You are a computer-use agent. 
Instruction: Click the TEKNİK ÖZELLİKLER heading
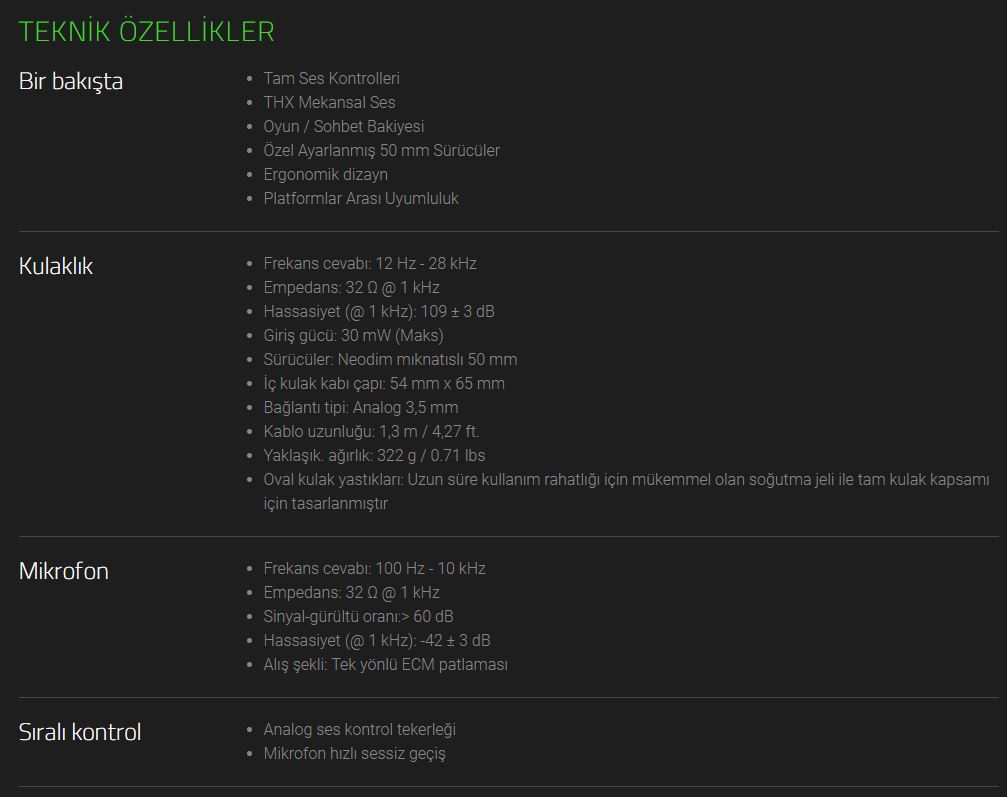tap(146, 31)
